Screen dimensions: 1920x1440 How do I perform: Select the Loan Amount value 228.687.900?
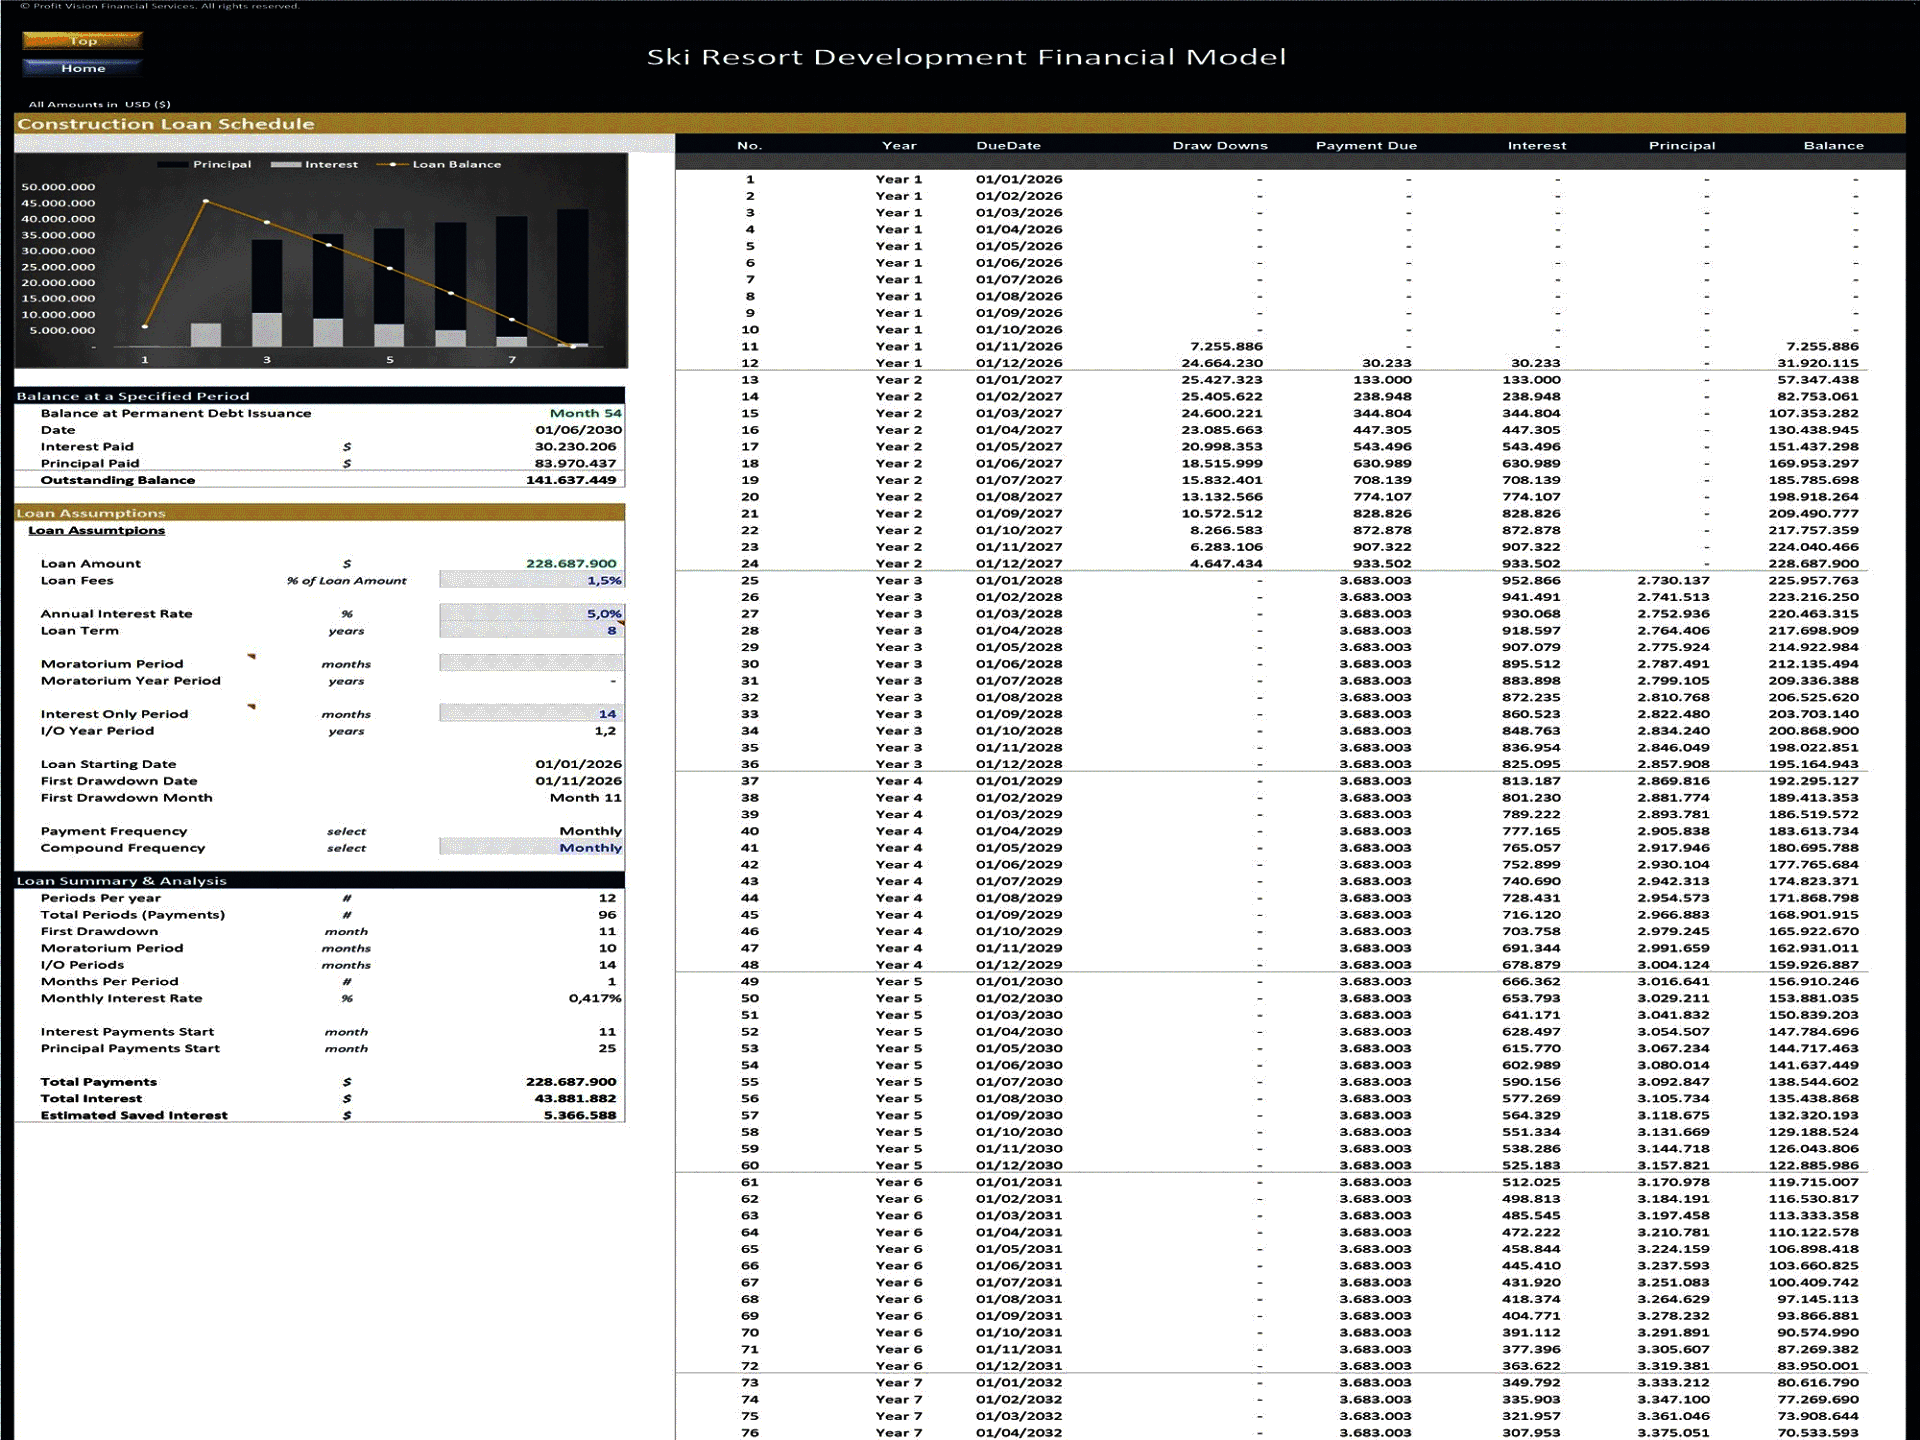[571, 564]
